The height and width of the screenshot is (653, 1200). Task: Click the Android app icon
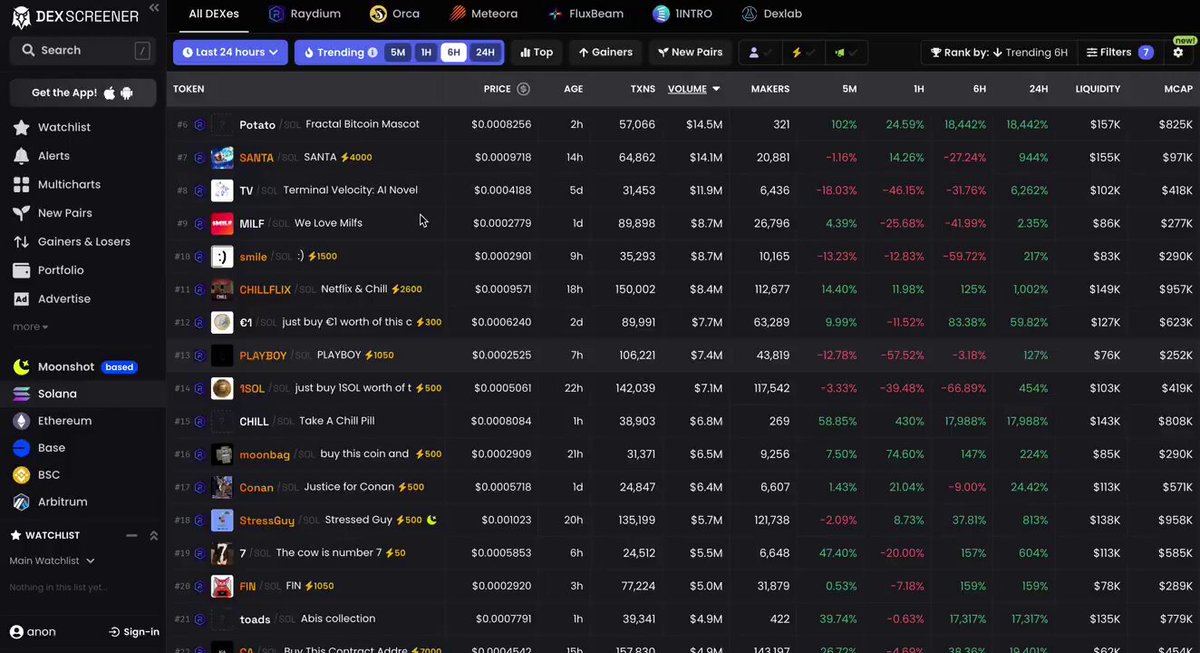coord(126,93)
